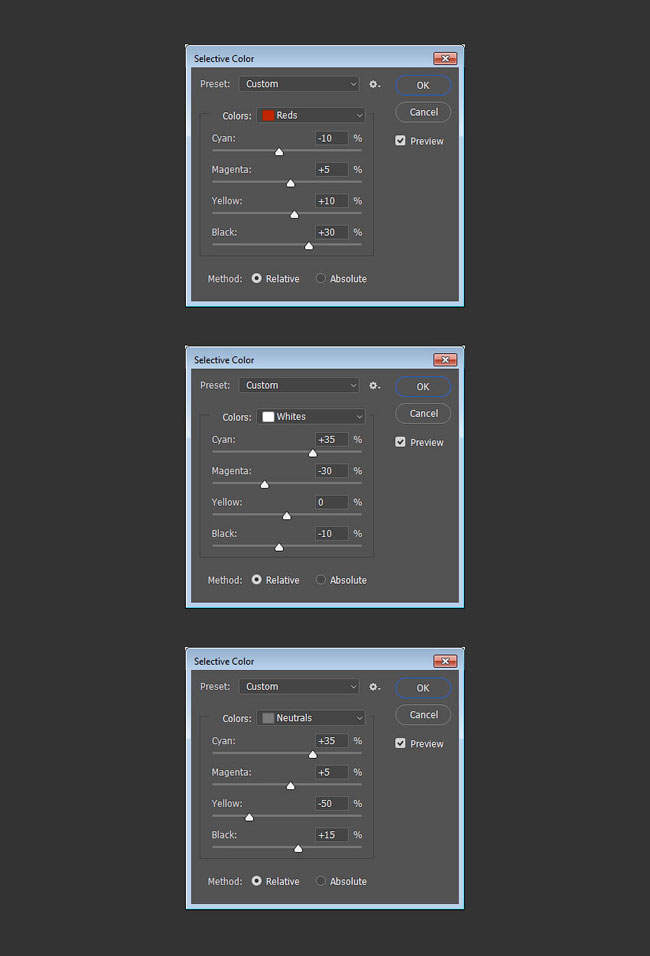650x956 pixels.
Task: Click Black slider handle in Neutrals dialog
Action: point(298,848)
